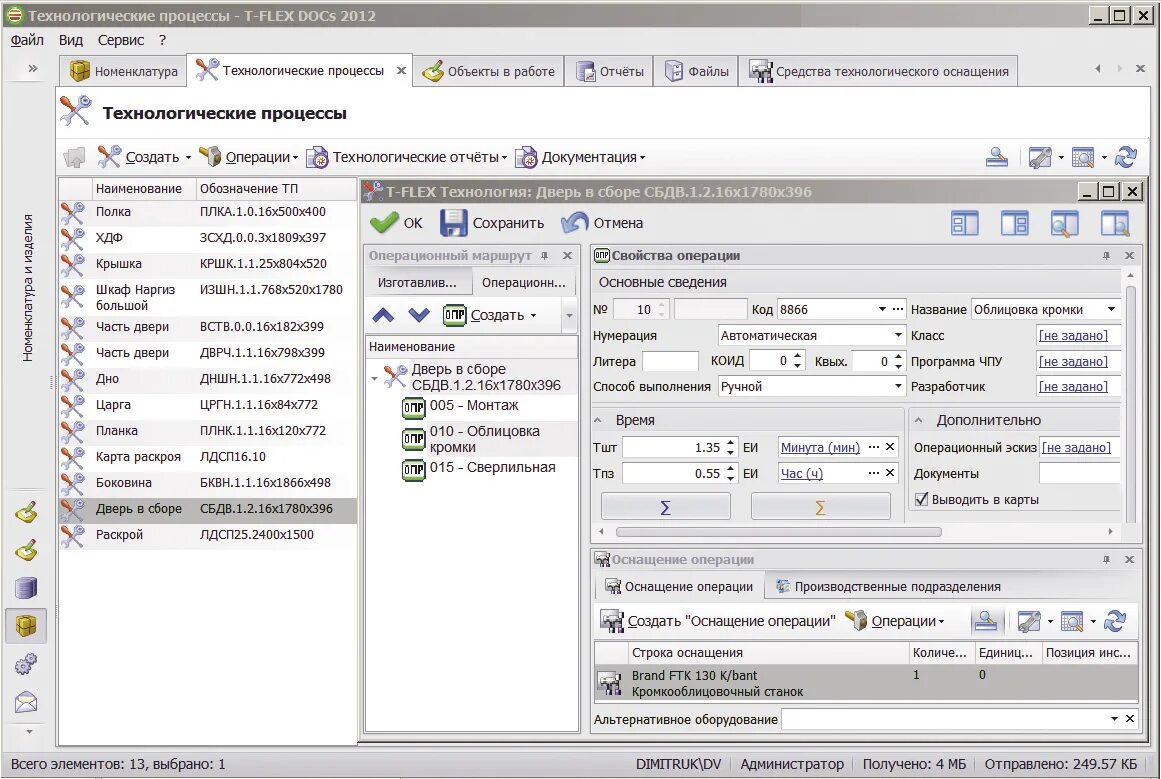Click the topmost brush icon in left sidebar

click(x=26, y=512)
